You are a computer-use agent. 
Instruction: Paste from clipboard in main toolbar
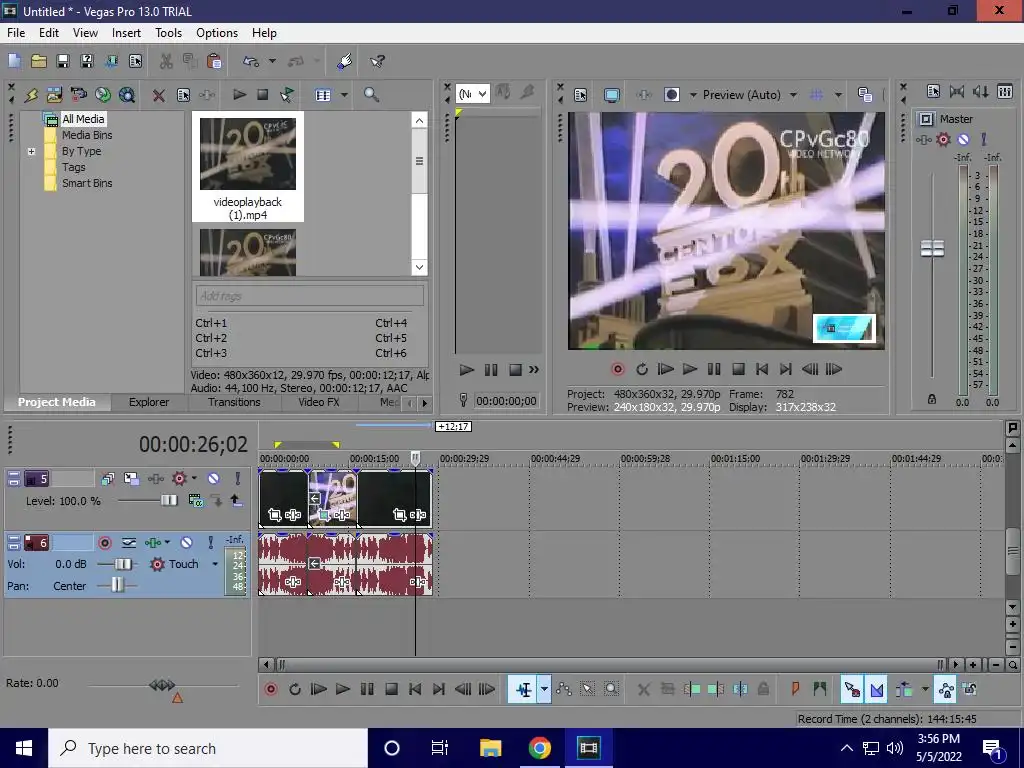pyautogui.click(x=214, y=61)
